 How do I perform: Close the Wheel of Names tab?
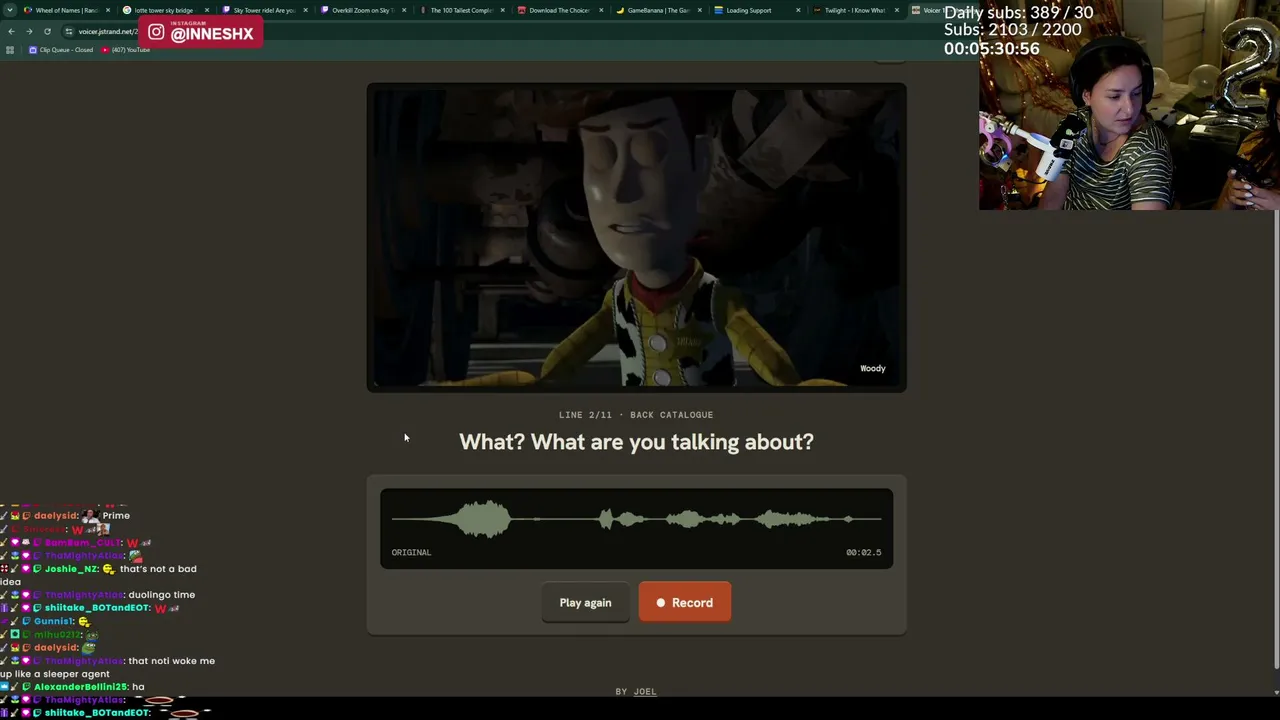coord(108,10)
